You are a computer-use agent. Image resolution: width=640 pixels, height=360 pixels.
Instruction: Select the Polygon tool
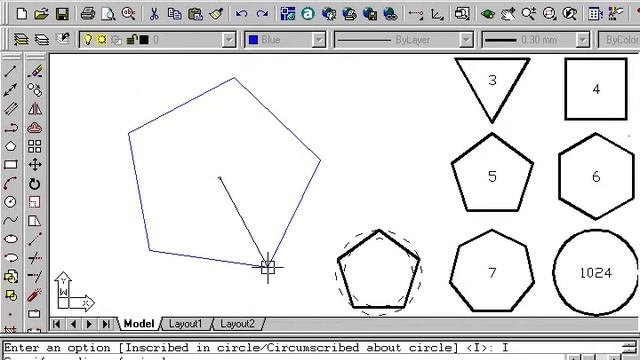click(x=11, y=146)
